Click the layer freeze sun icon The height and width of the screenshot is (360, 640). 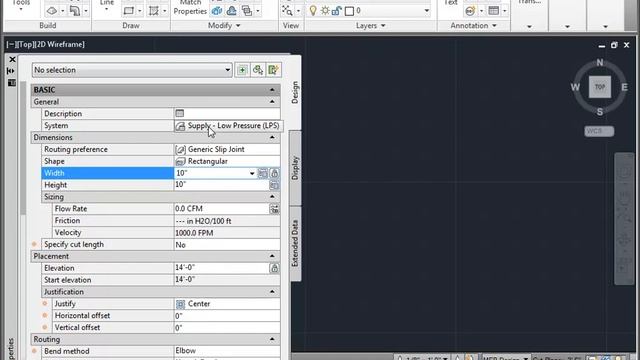(325, 11)
